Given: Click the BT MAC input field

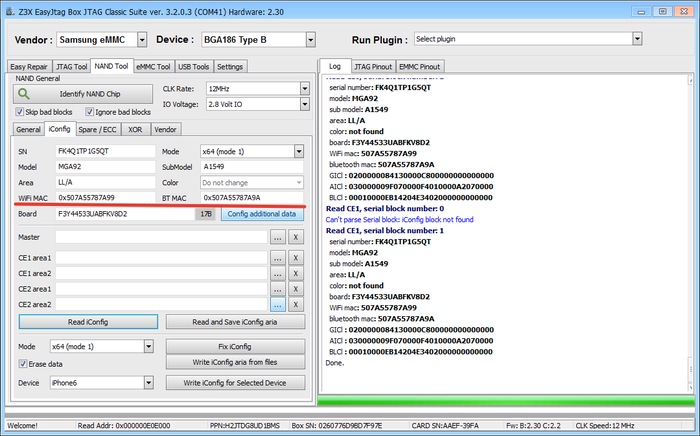Looking at the screenshot, I should [252, 198].
